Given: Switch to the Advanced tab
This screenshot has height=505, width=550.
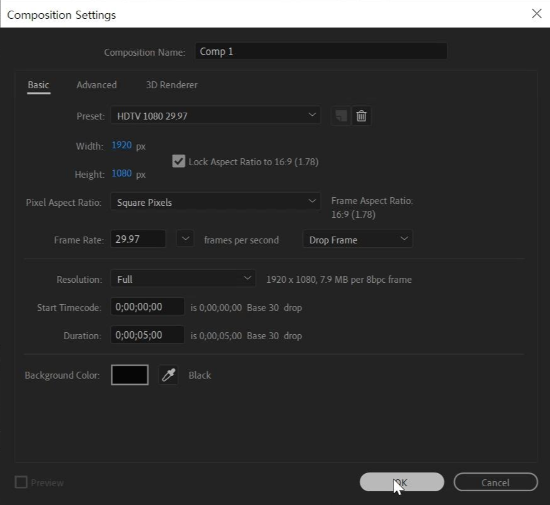Looking at the screenshot, I should pyautogui.click(x=97, y=85).
